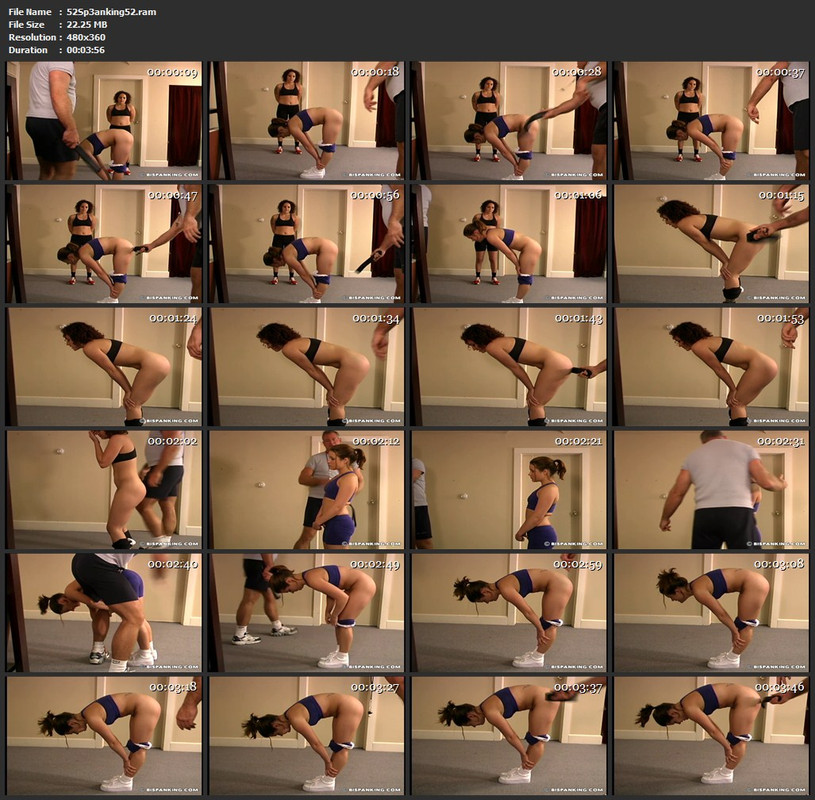
Task: Click the thumbnail marked 00:00:28
Action: [x=509, y=121]
